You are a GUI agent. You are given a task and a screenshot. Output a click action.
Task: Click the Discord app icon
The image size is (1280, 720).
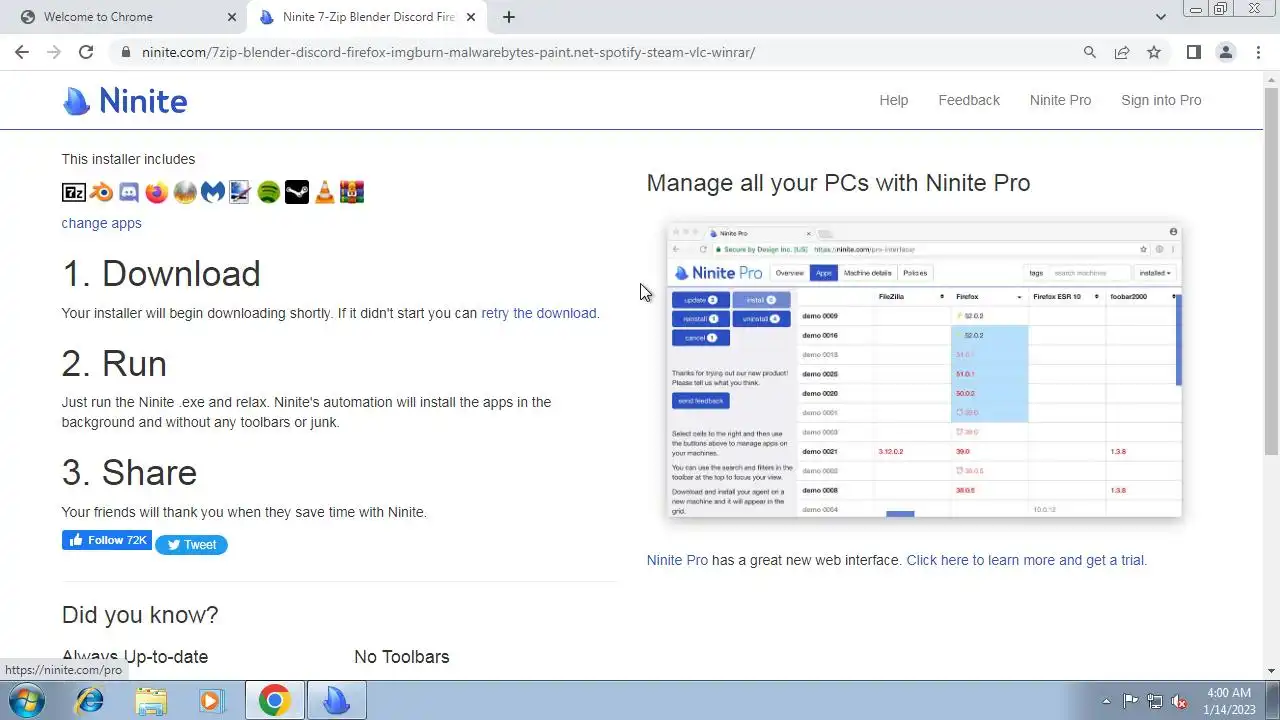129,192
